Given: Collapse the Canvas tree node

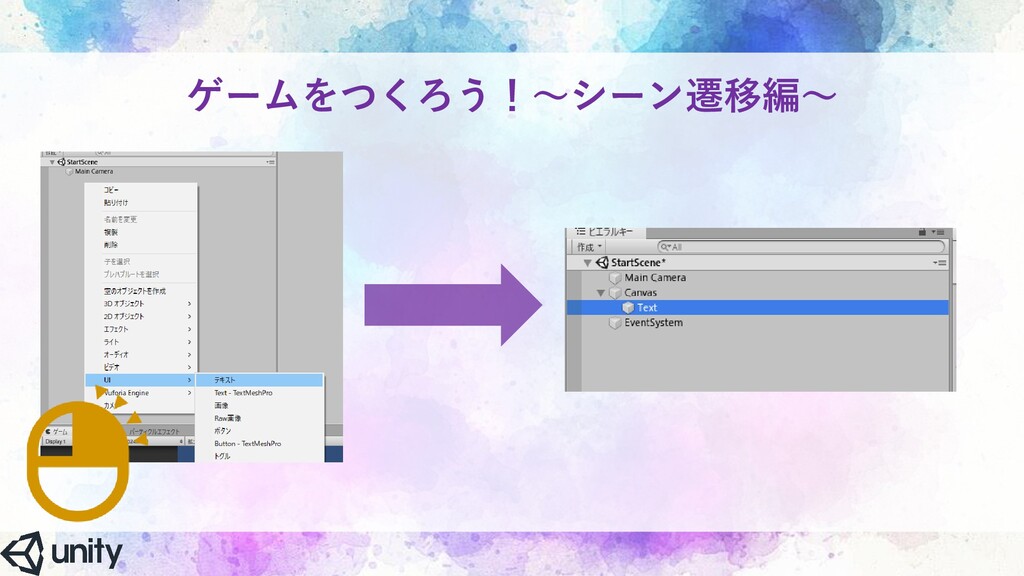Looking at the screenshot, I should [601, 293].
